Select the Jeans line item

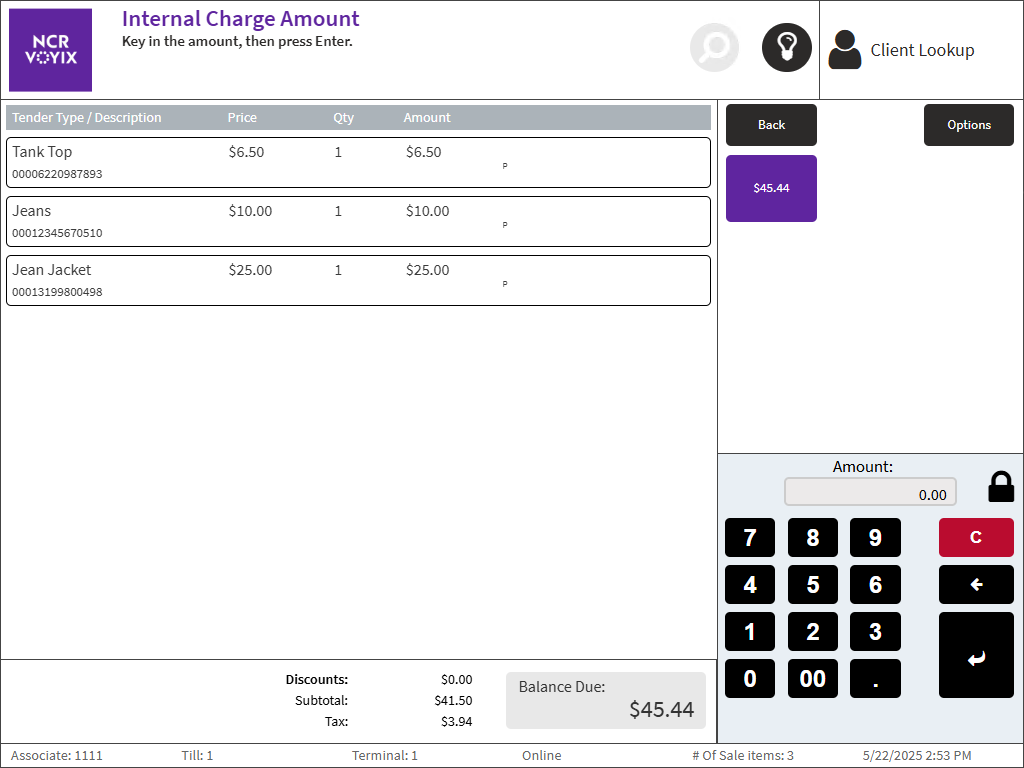(358, 221)
